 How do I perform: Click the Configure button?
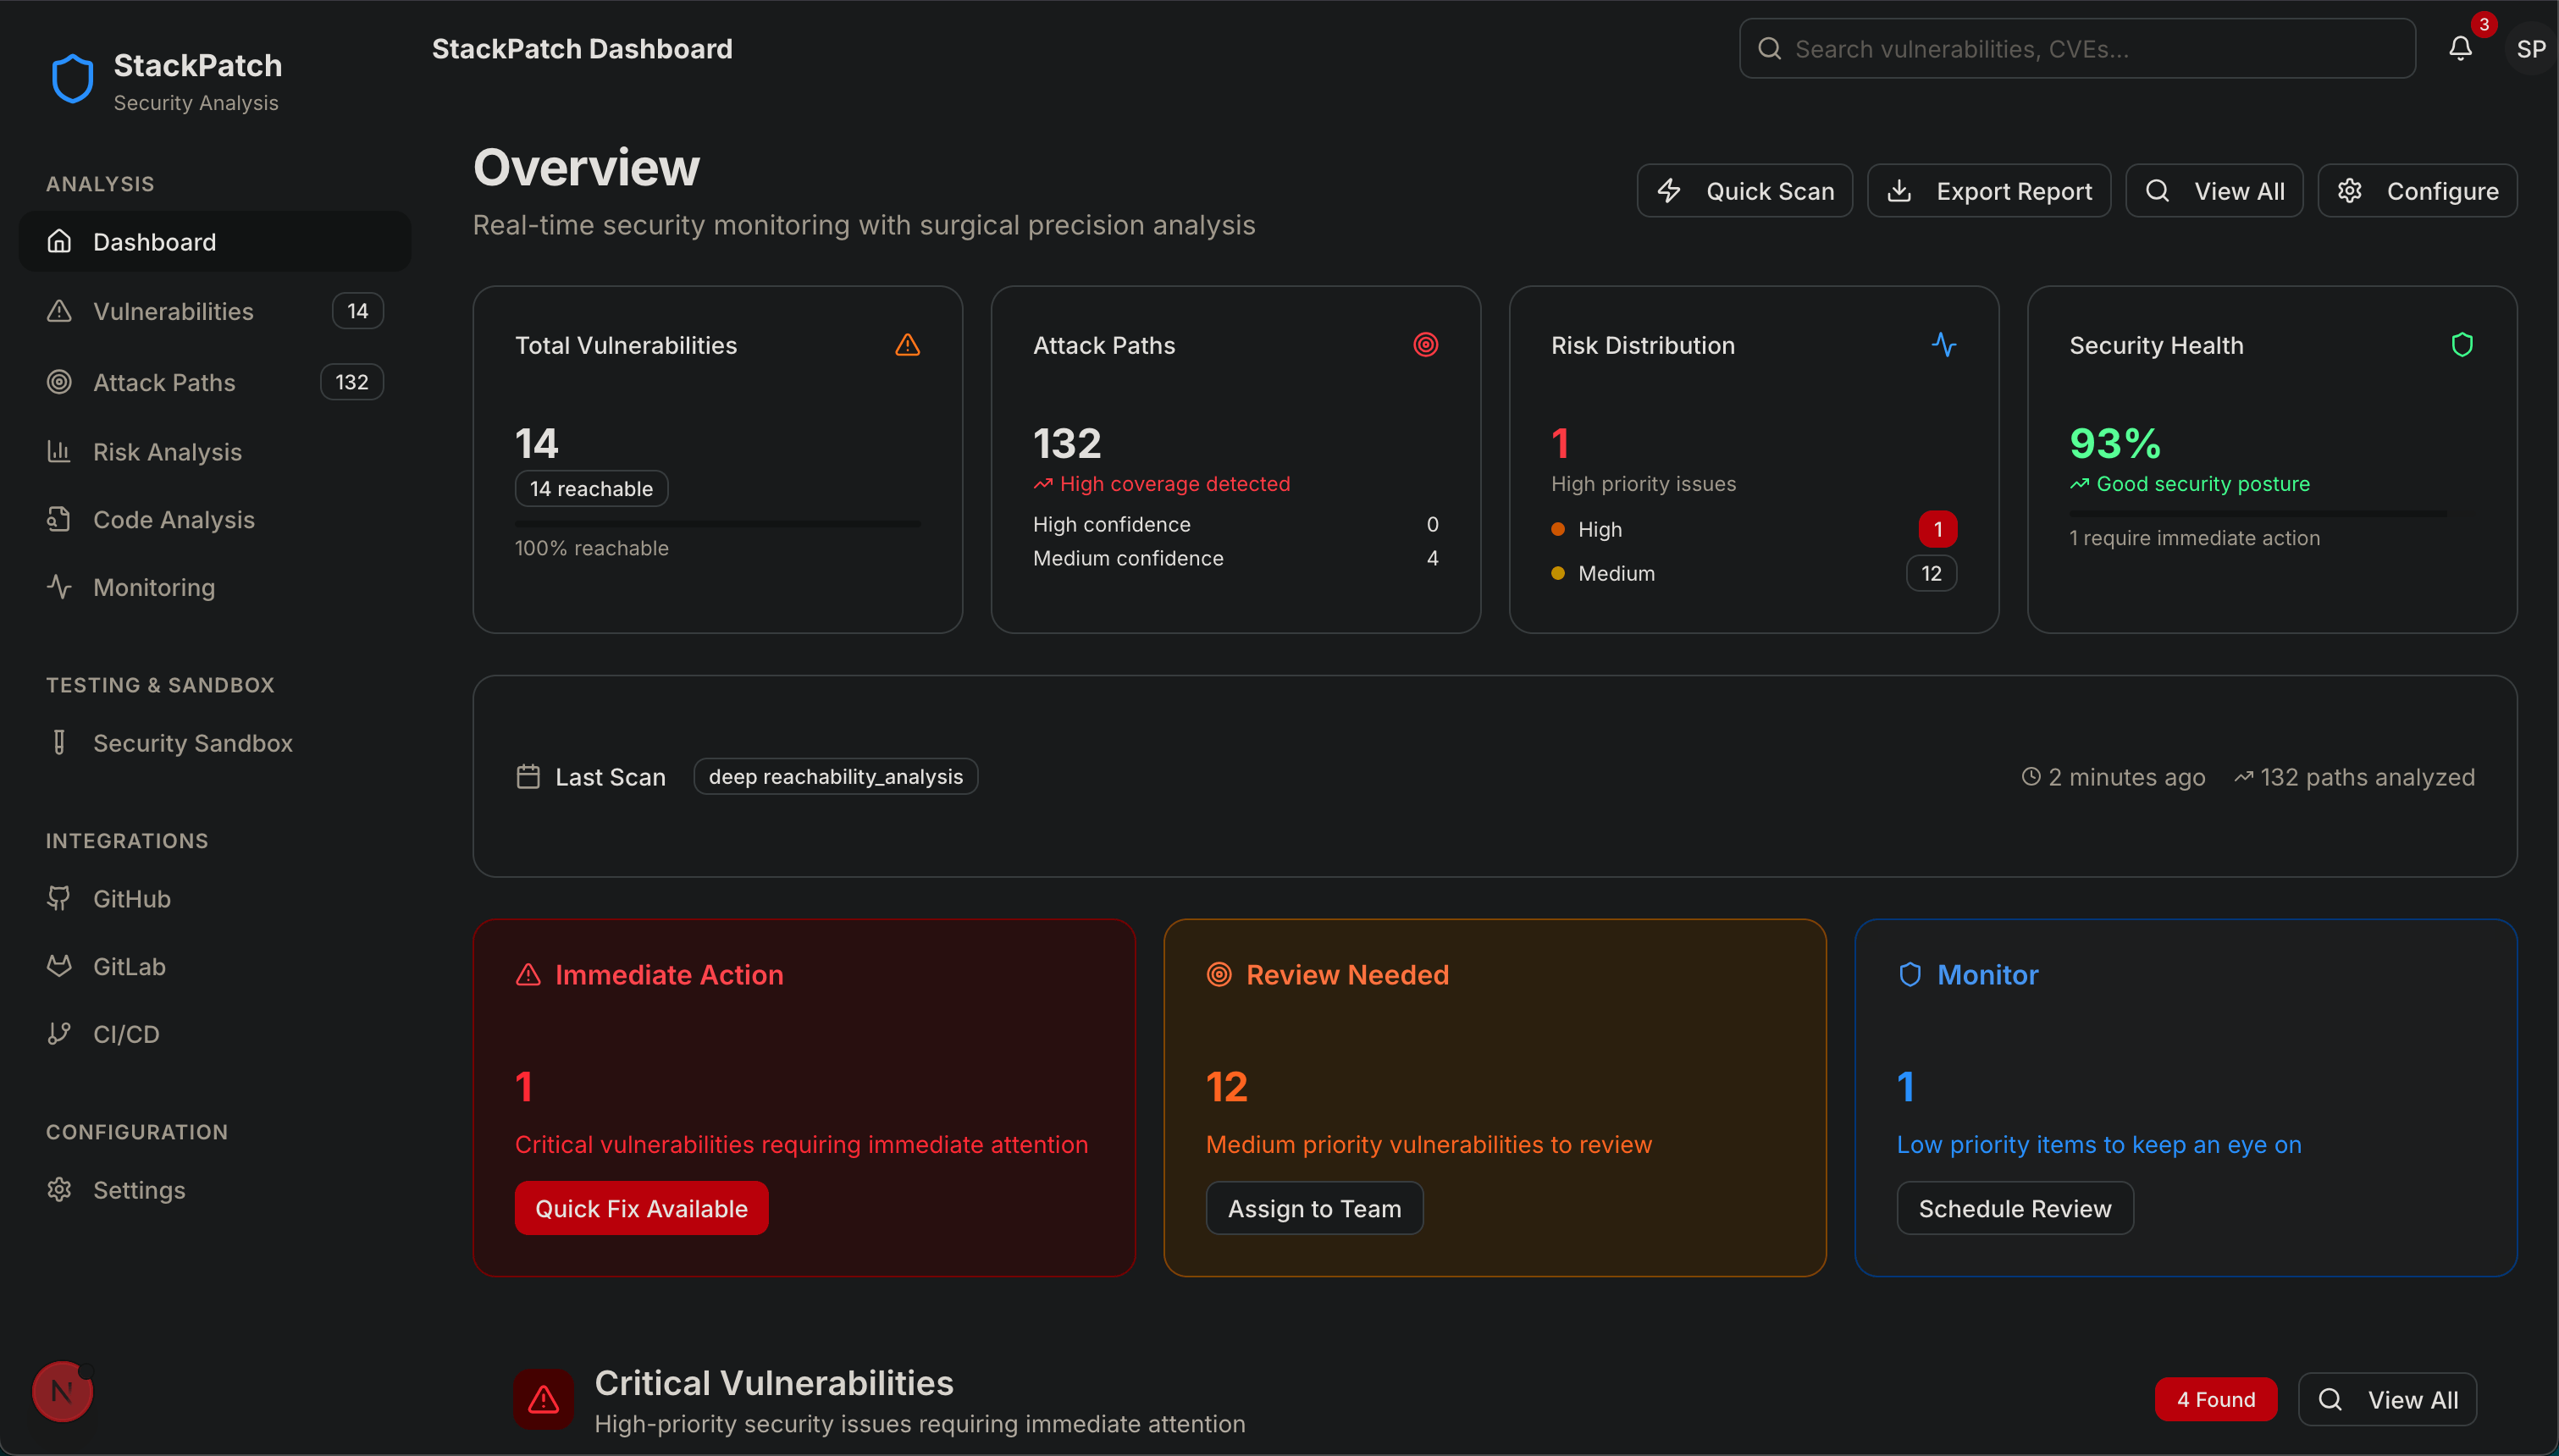[x=2417, y=191]
